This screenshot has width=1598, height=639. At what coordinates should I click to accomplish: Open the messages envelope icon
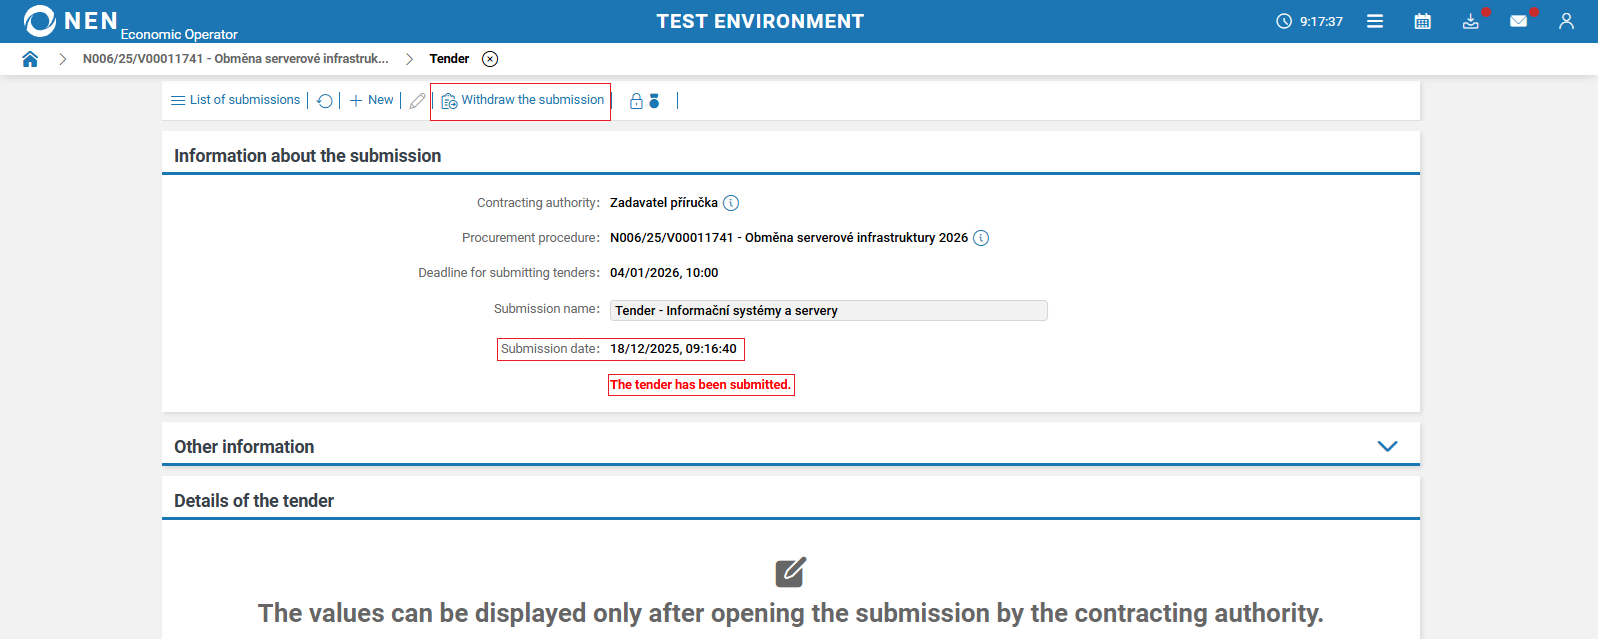point(1519,21)
